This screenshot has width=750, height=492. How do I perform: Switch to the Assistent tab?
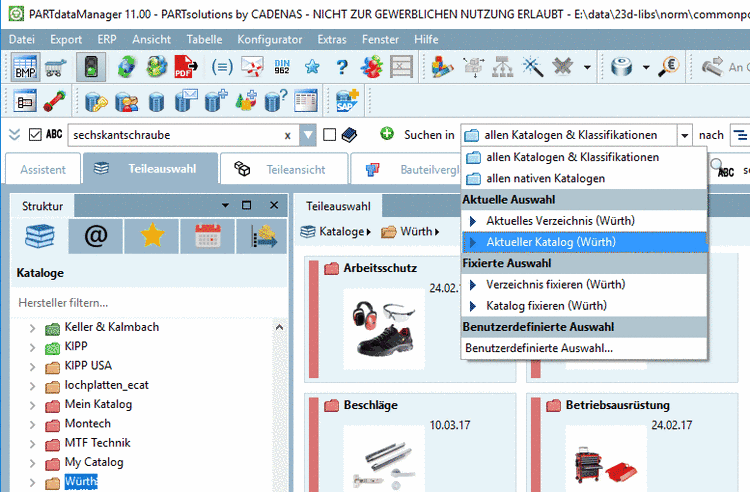[x=43, y=169]
